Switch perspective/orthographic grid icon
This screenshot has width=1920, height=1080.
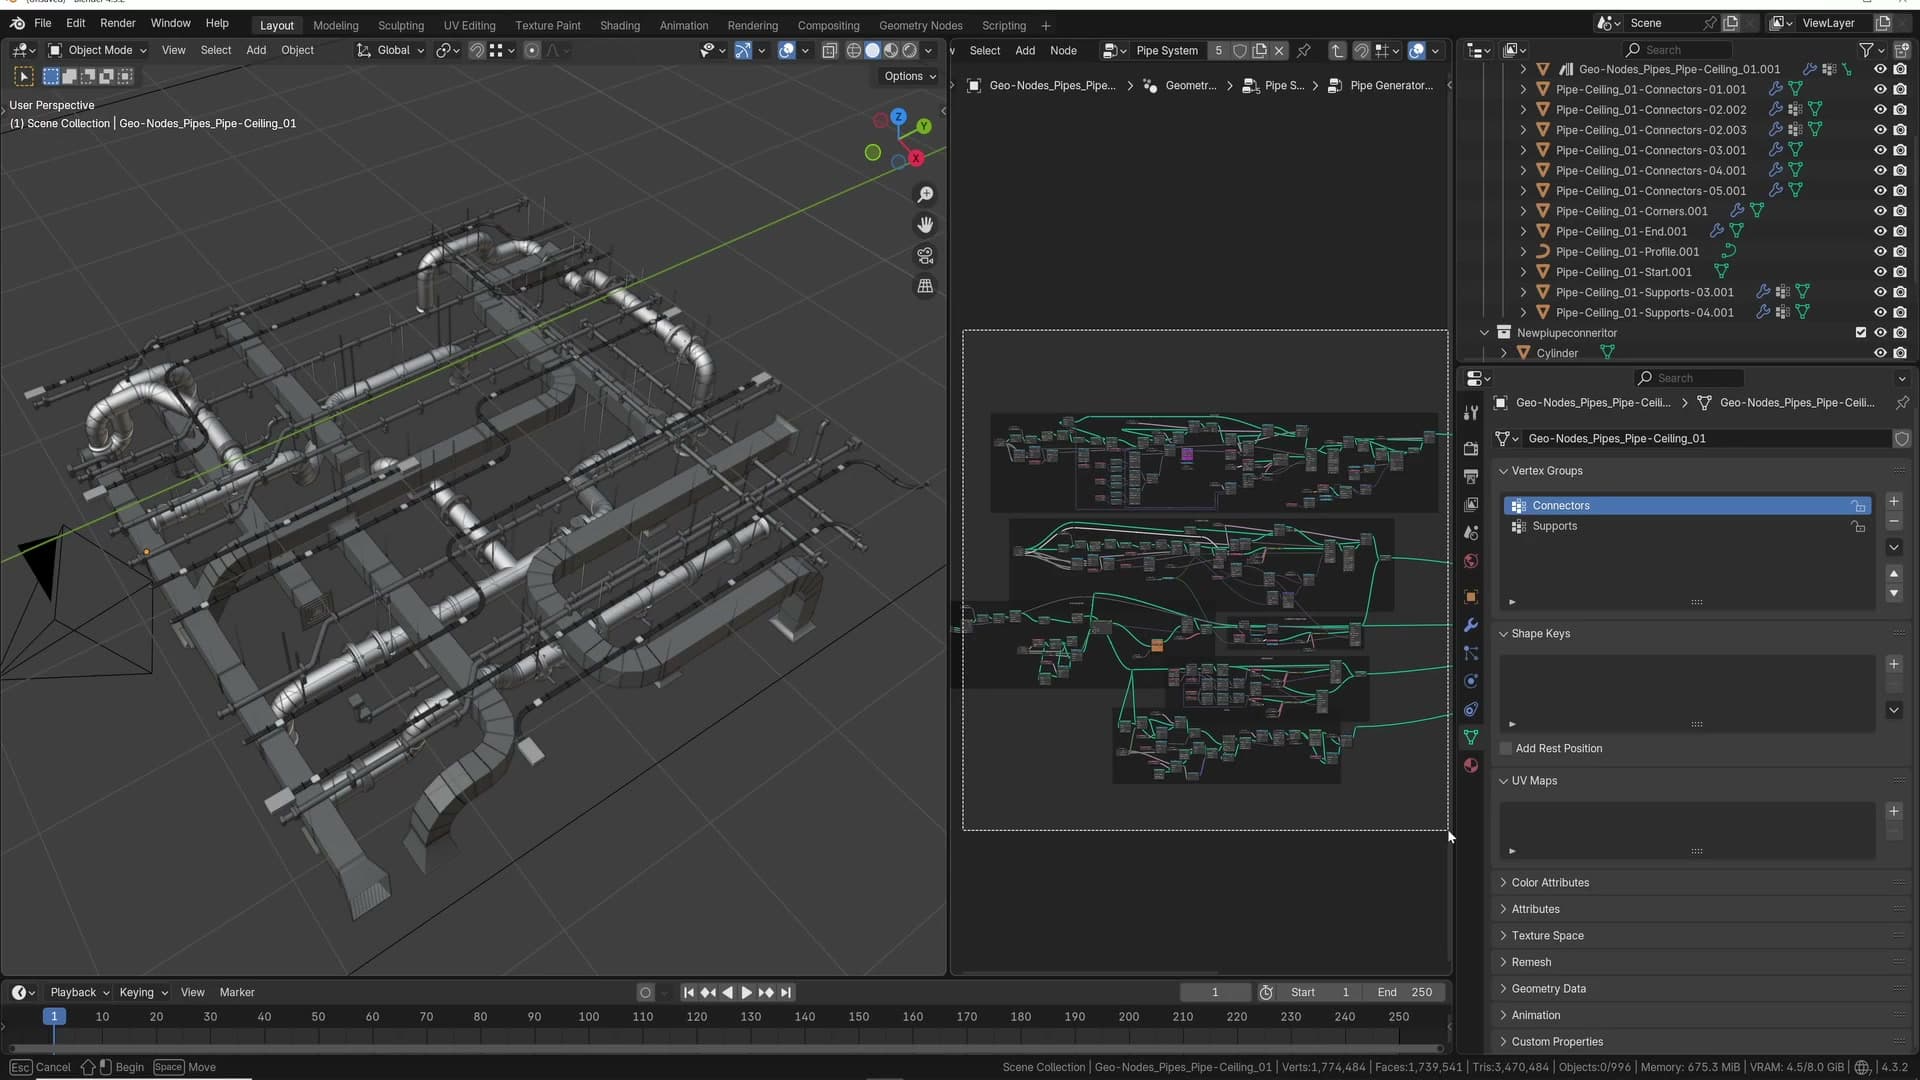pyautogui.click(x=925, y=286)
